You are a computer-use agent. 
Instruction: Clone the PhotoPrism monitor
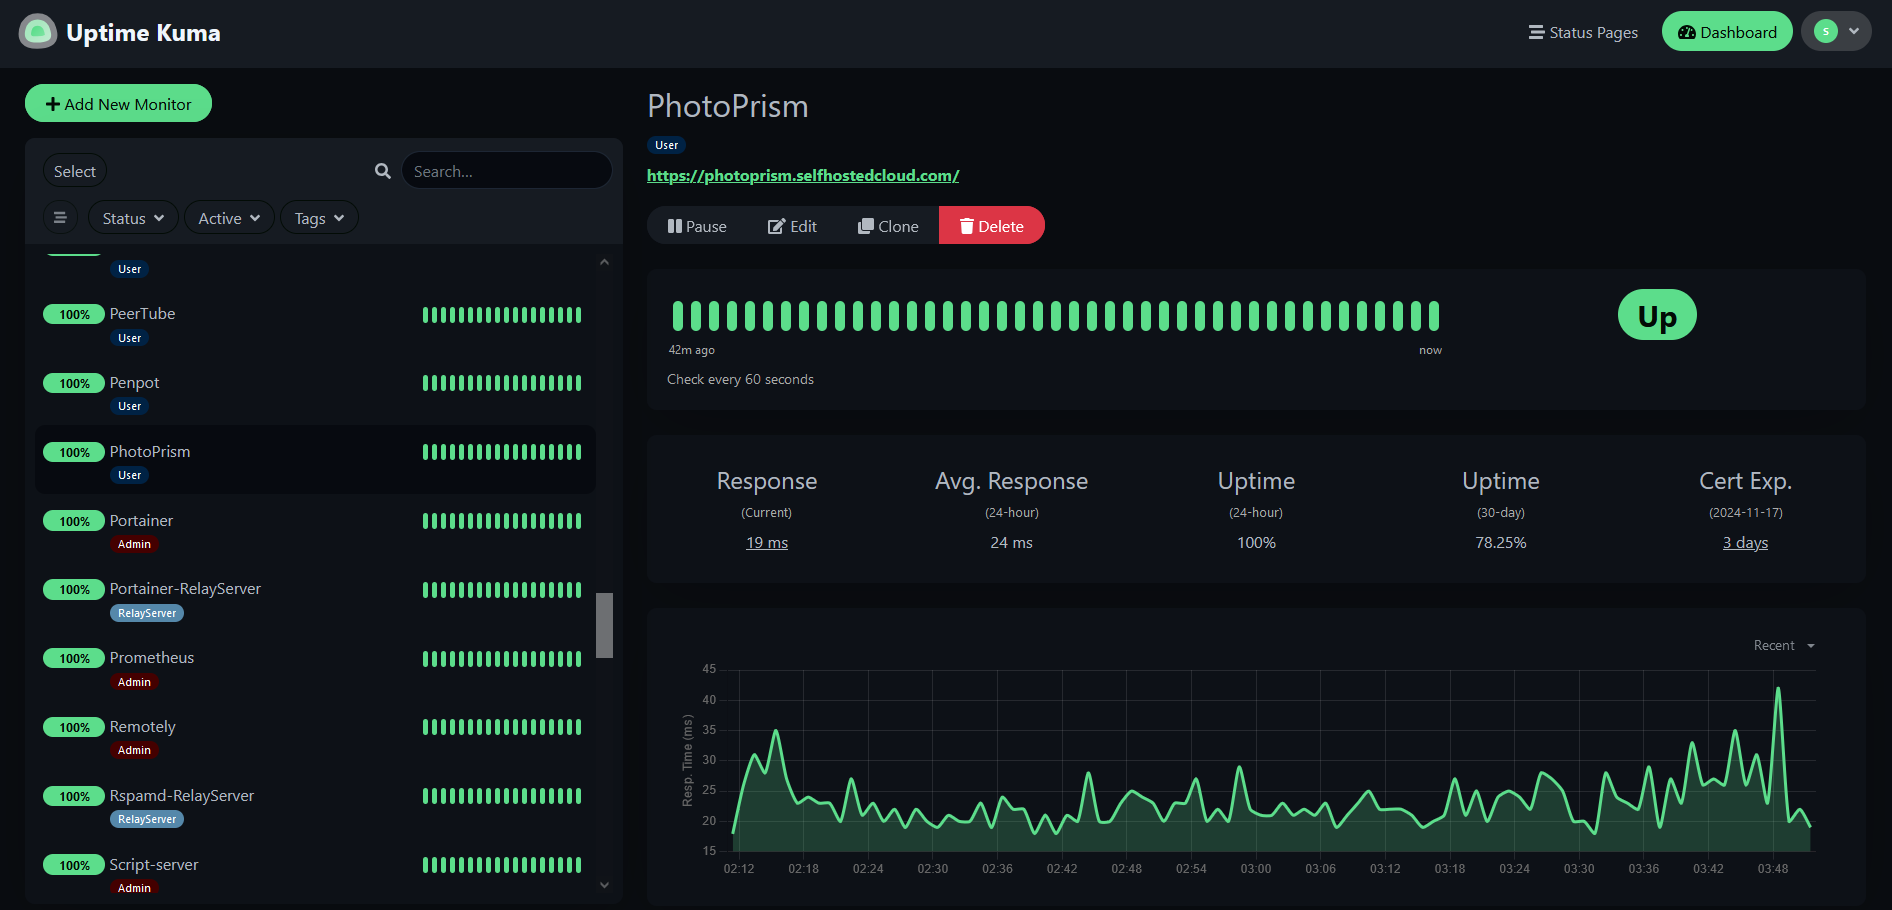pos(888,226)
